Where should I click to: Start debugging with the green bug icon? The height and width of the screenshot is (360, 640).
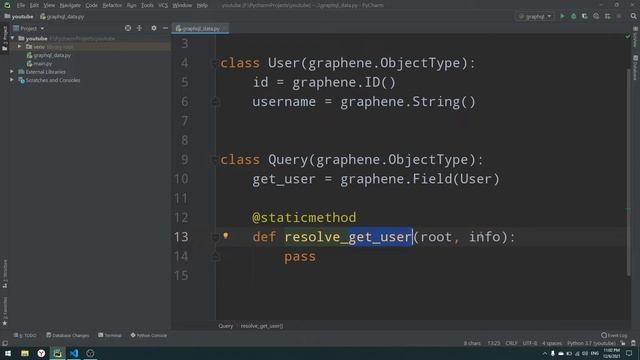tap(573, 16)
